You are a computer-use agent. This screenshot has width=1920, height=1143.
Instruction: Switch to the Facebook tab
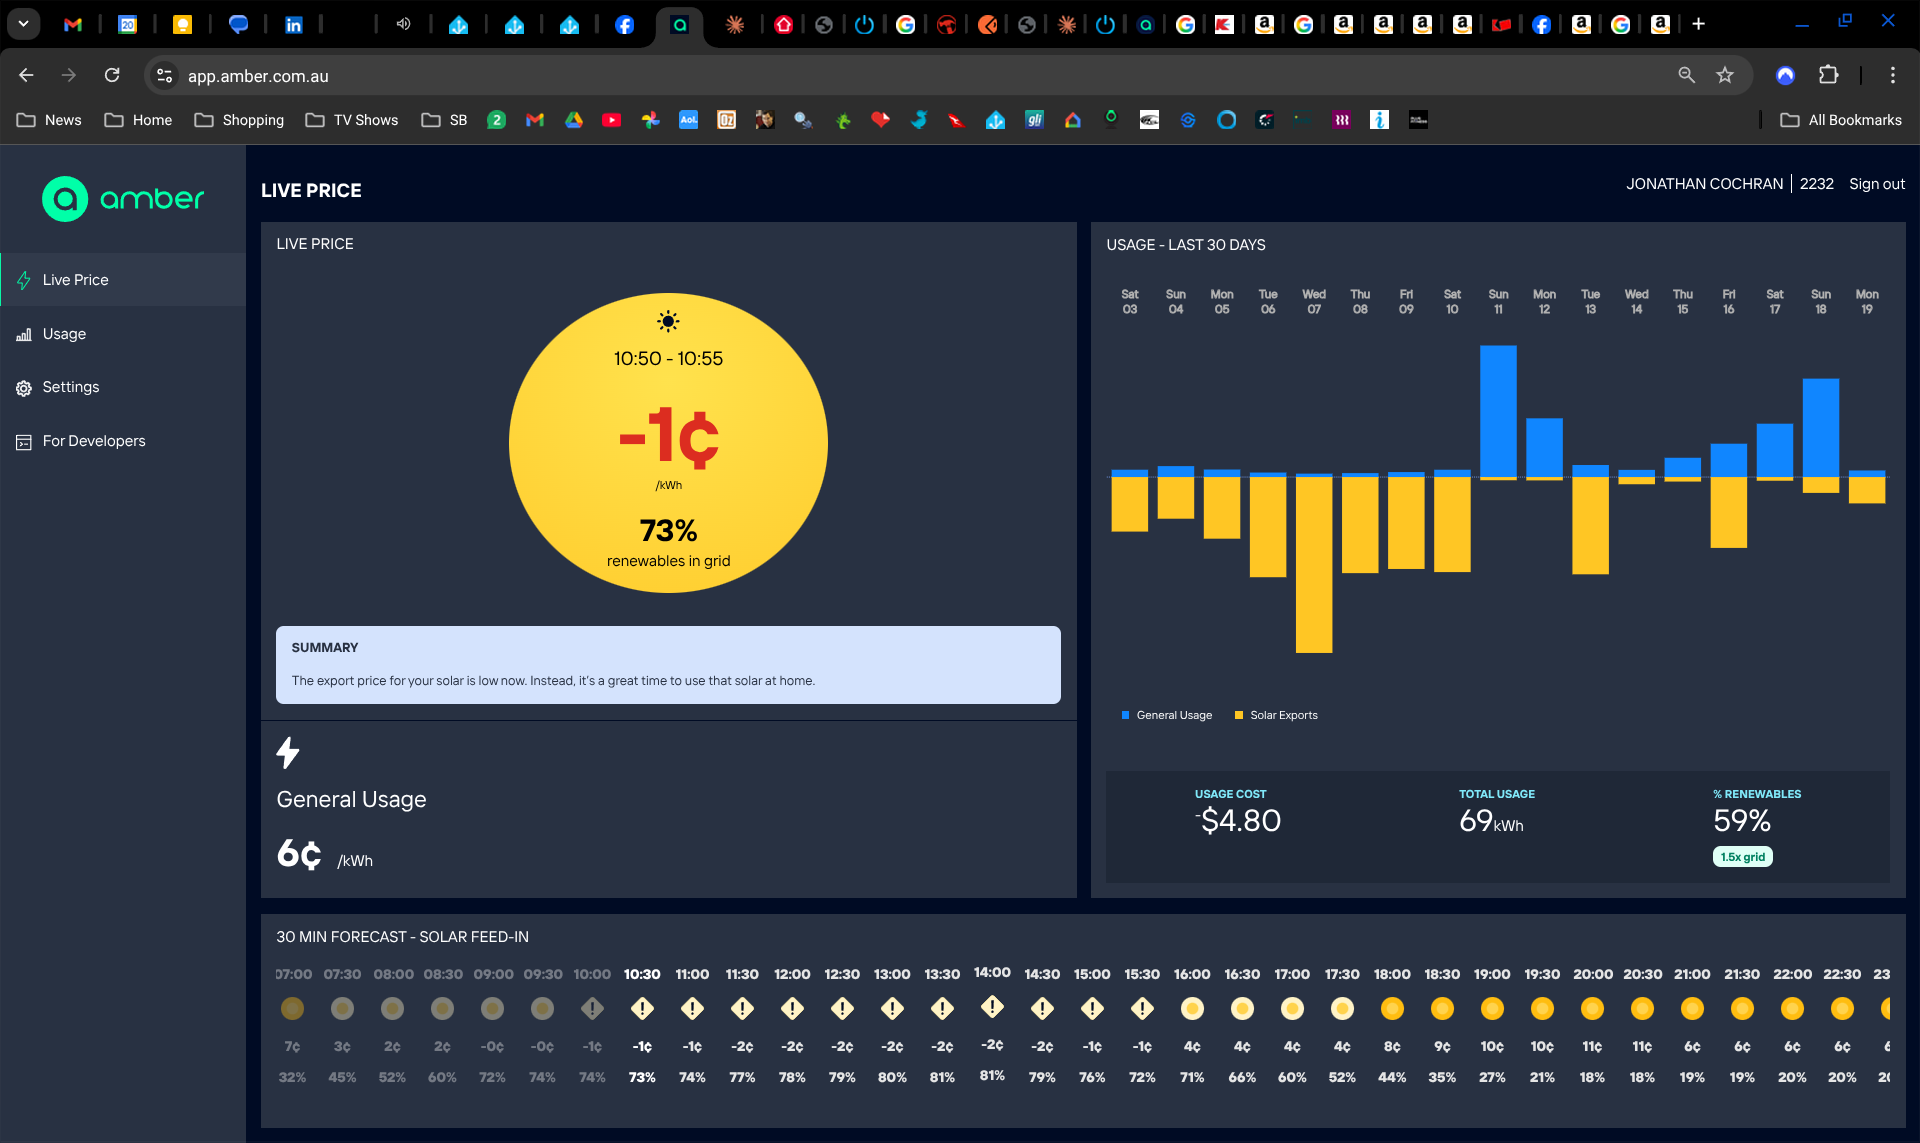pos(625,24)
